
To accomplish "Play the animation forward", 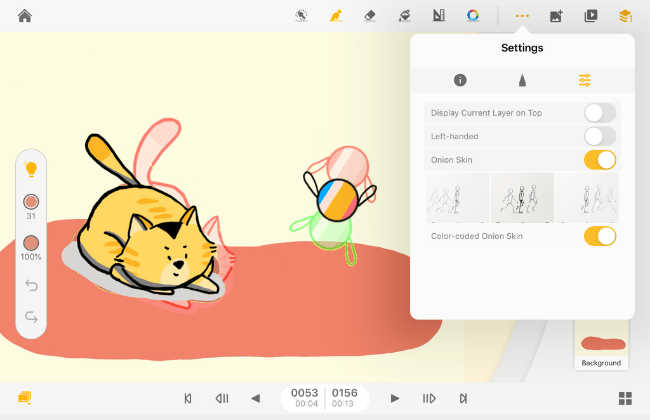I will 395,398.
